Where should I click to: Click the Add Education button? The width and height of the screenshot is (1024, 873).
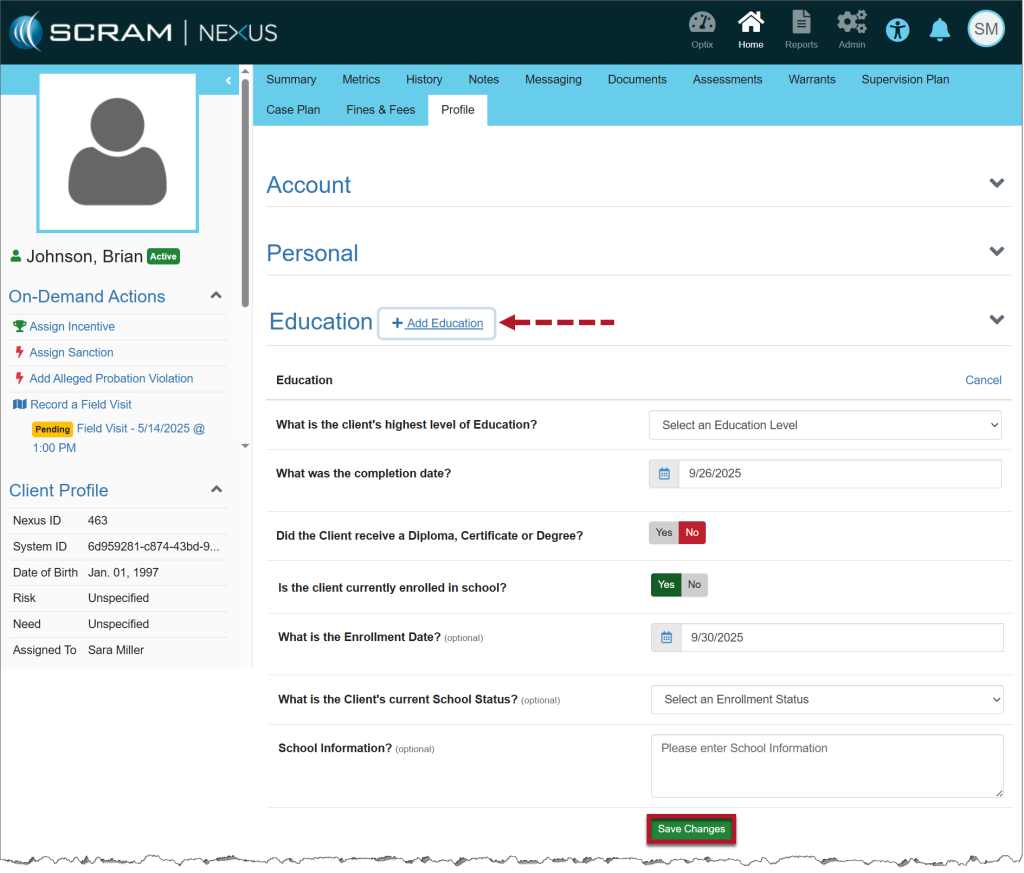click(x=437, y=323)
